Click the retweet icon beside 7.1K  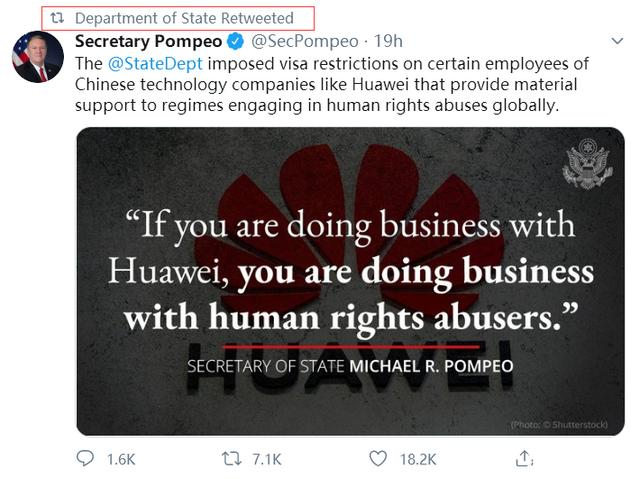click(x=230, y=458)
